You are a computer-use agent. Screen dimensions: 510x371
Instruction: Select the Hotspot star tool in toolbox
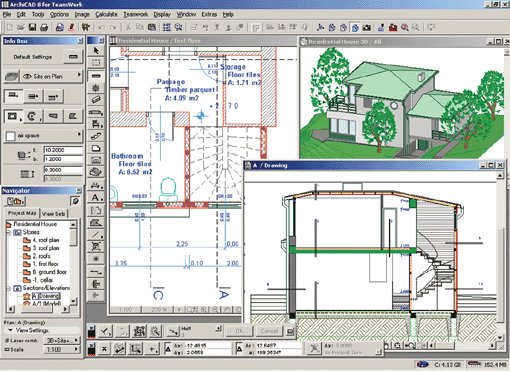(x=96, y=259)
